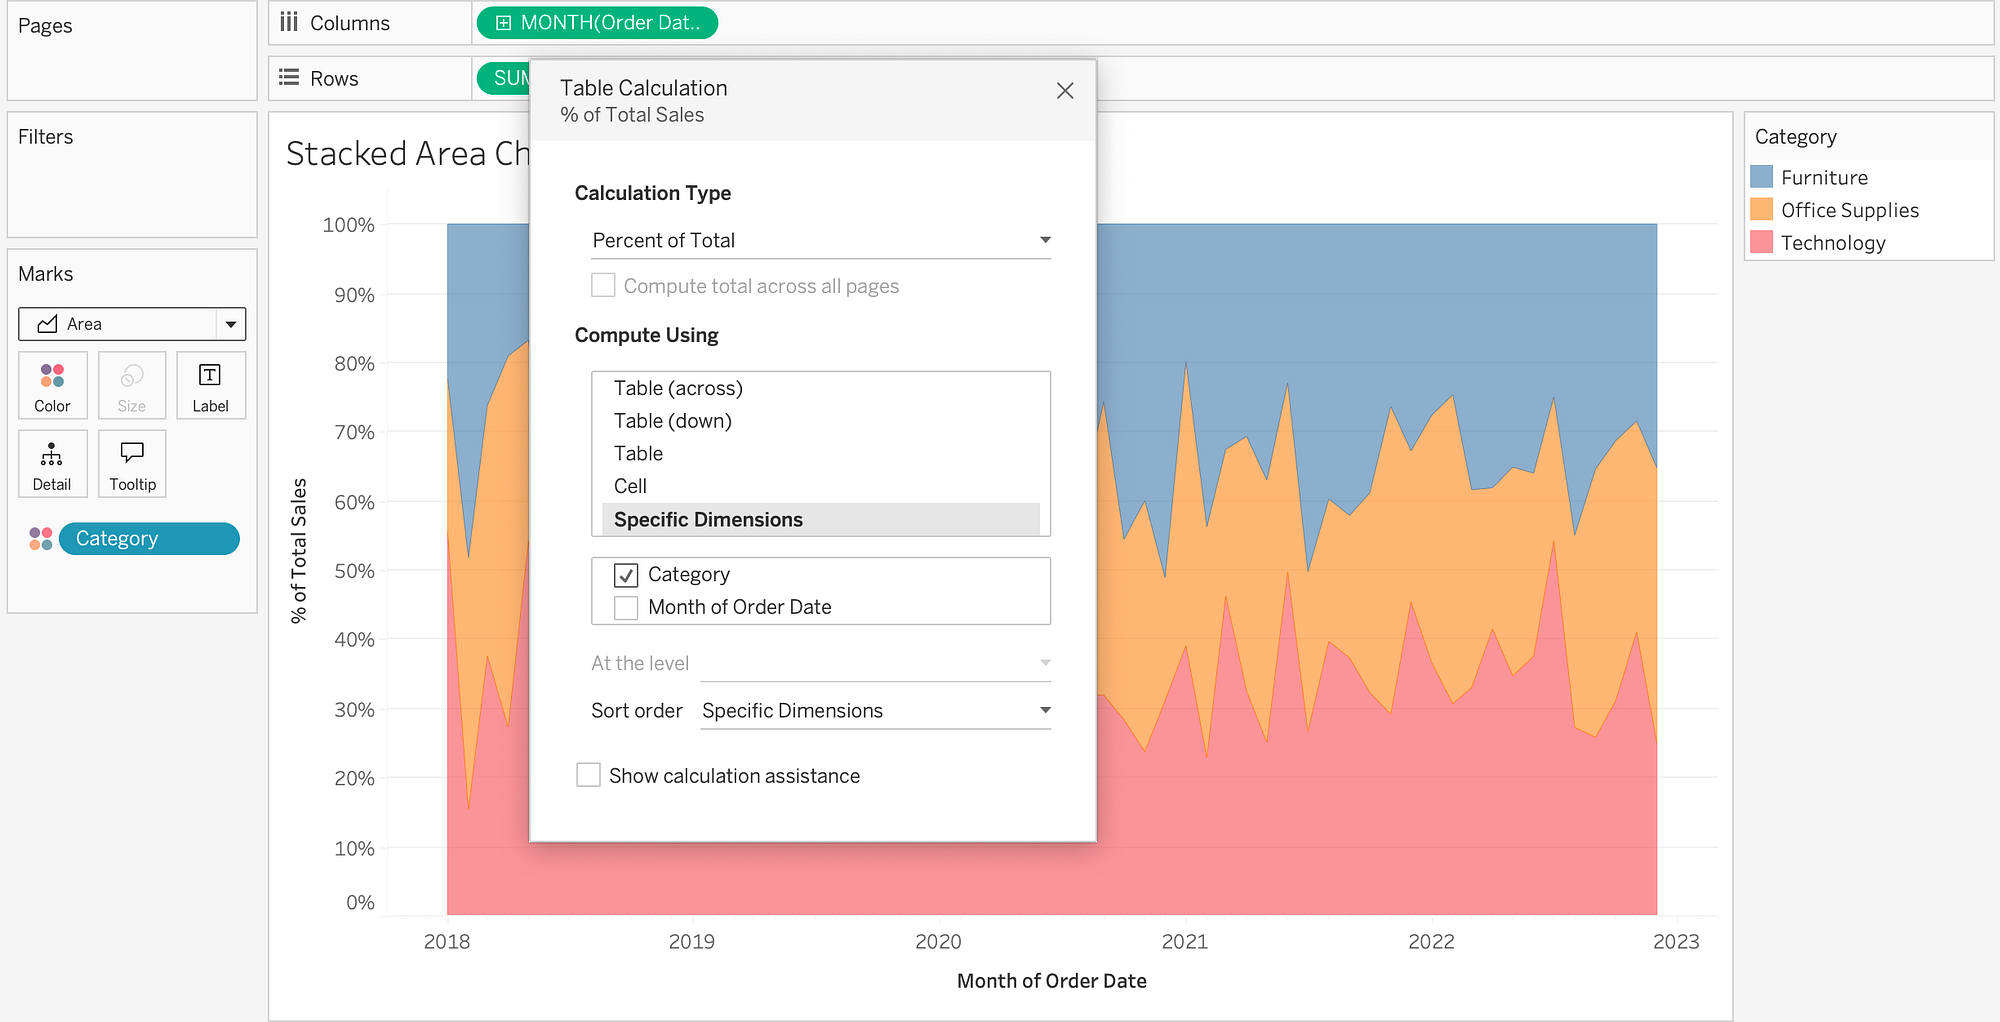Click the Columns shelf icon
Screen dimensions: 2000x1022
(x=289, y=22)
